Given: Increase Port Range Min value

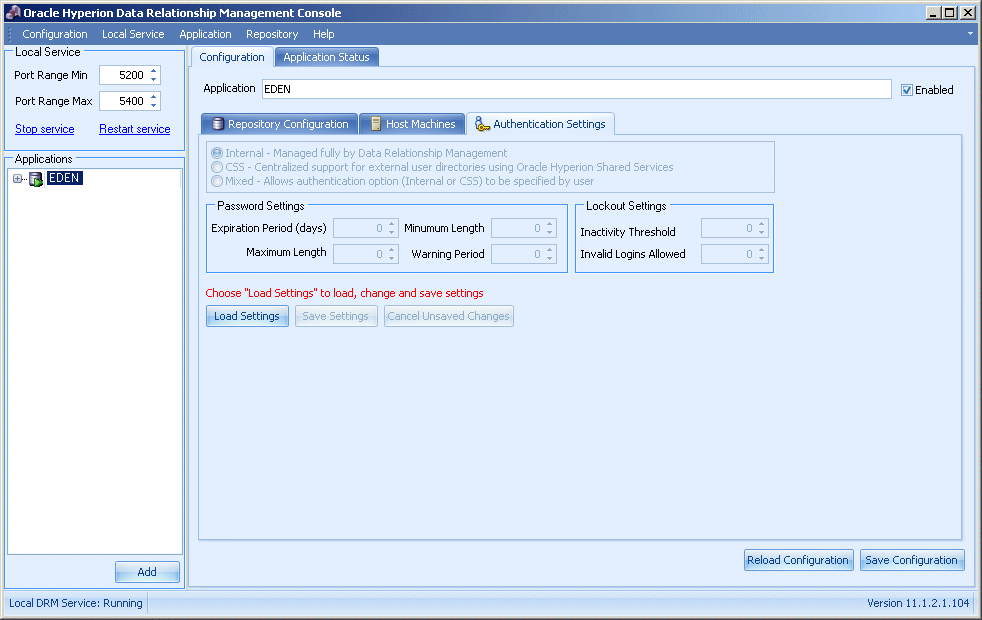Looking at the screenshot, I should pyautogui.click(x=153, y=71).
